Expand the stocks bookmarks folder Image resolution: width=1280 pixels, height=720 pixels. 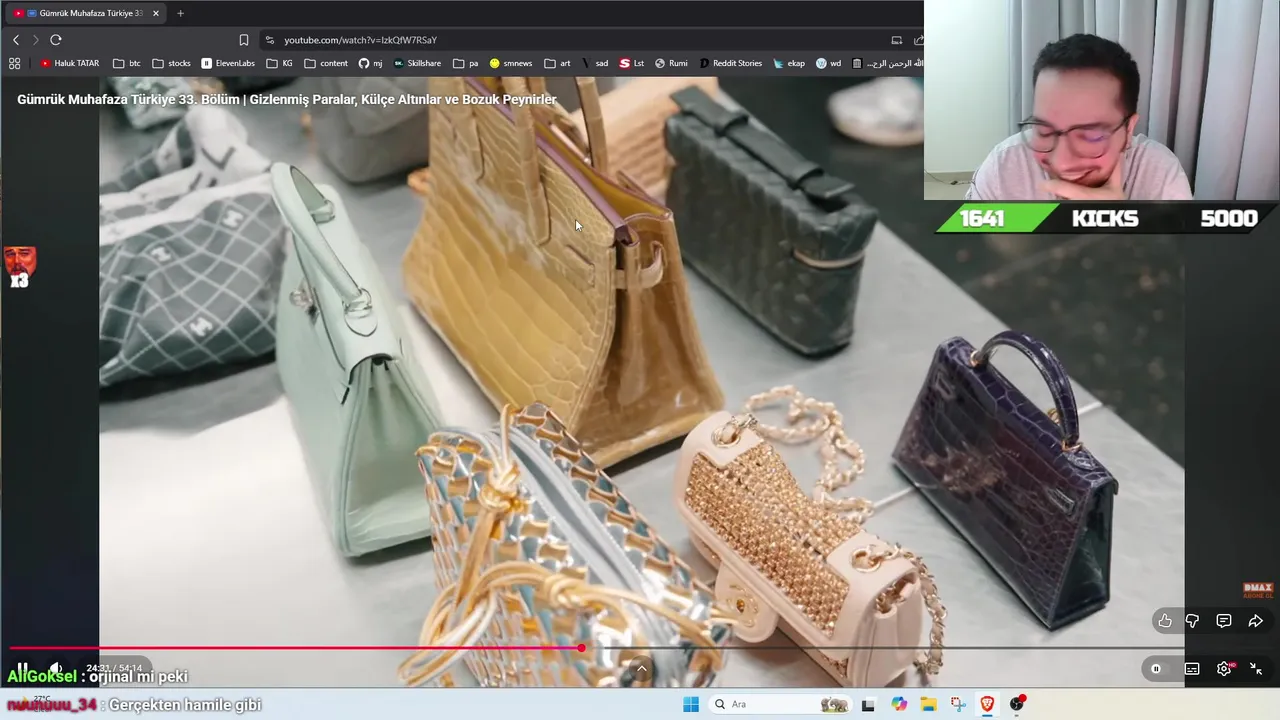pyautogui.click(x=171, y=63)
